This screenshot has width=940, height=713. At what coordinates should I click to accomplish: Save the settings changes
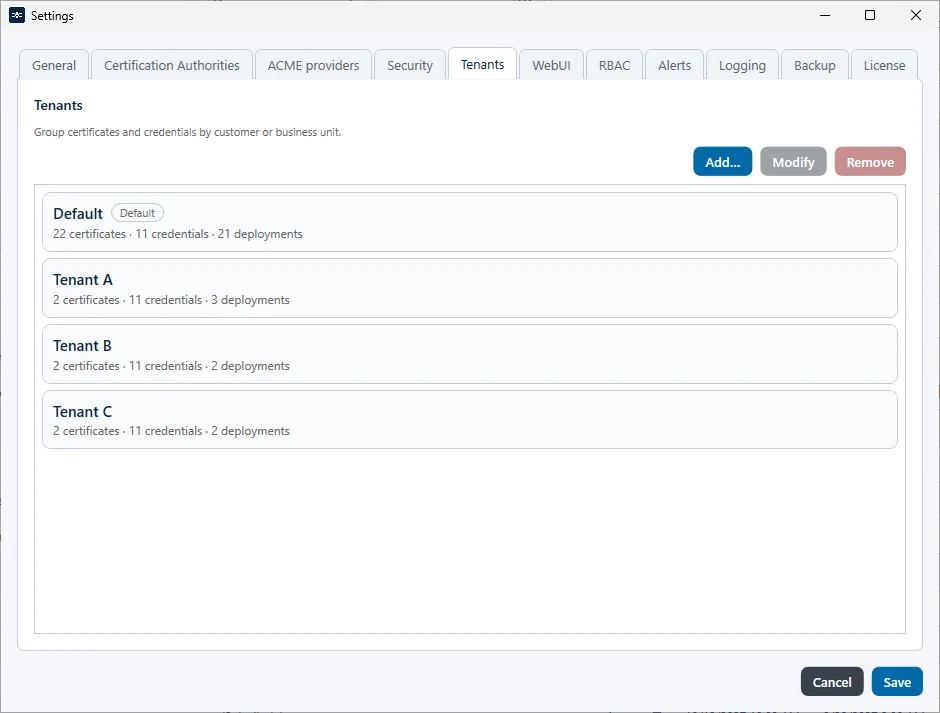[x=897, y=682]
